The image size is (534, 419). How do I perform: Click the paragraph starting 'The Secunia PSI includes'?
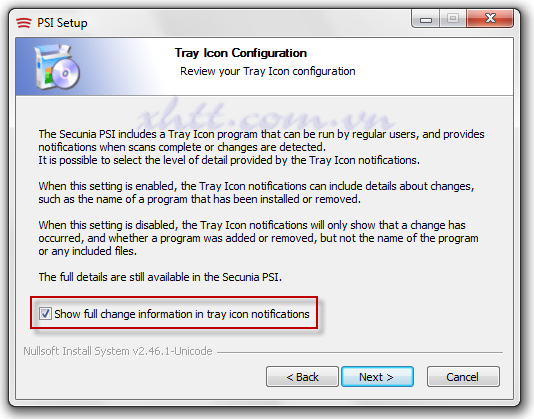(x=261, y=140)
